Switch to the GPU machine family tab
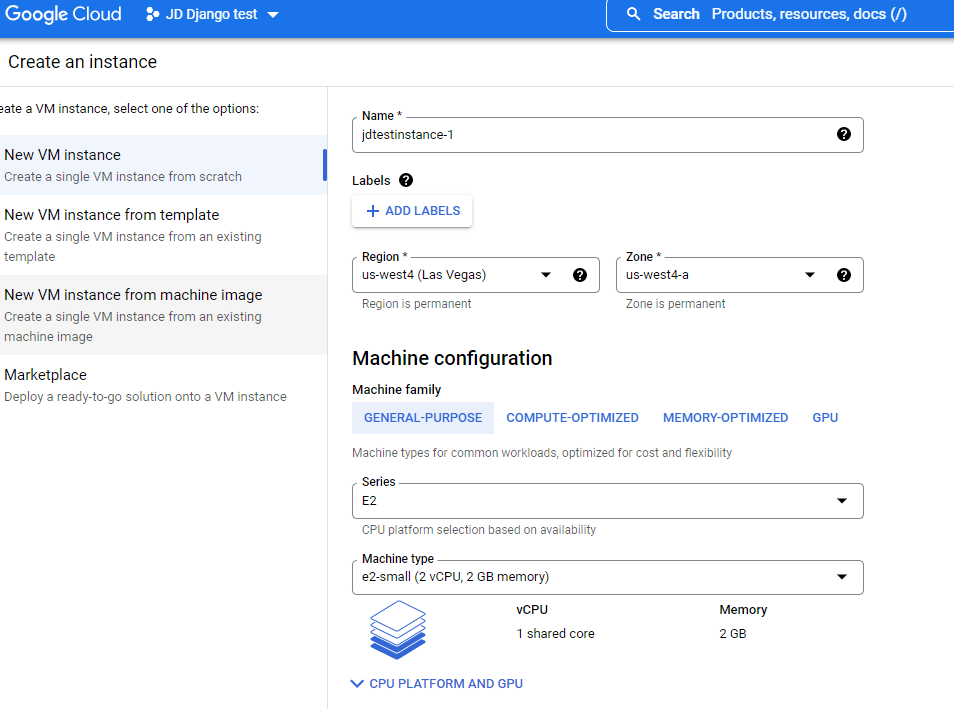Viewport: 954px width, 709px height. [x=825, y=417]
